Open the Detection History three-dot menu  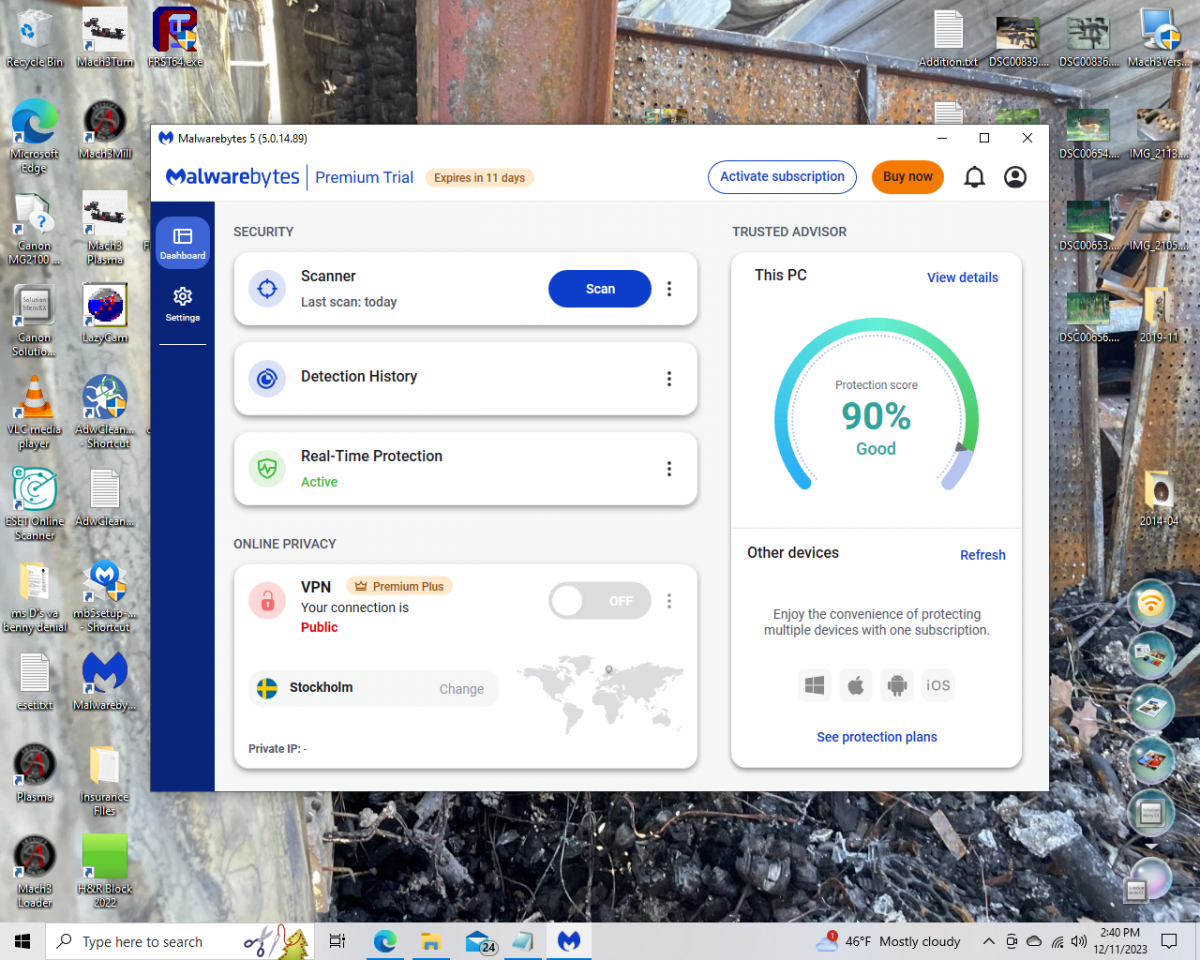[x=669, y=379]
